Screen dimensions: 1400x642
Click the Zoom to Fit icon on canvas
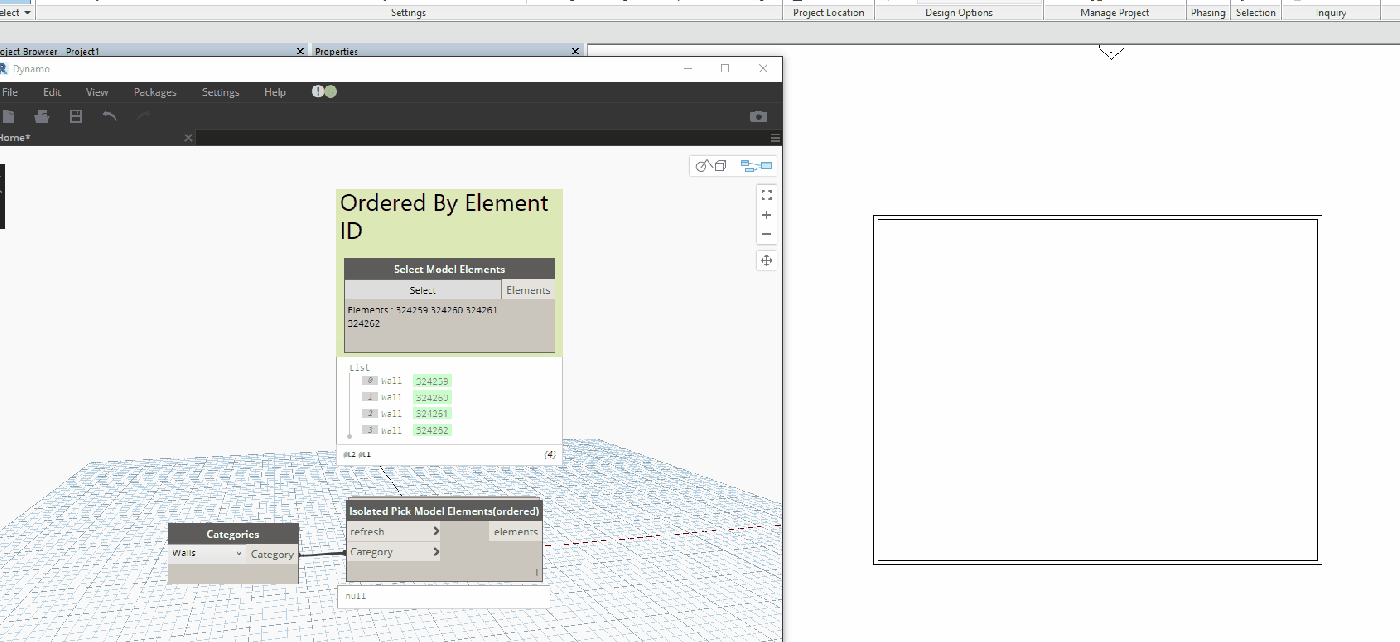click(x=767, y=194)
